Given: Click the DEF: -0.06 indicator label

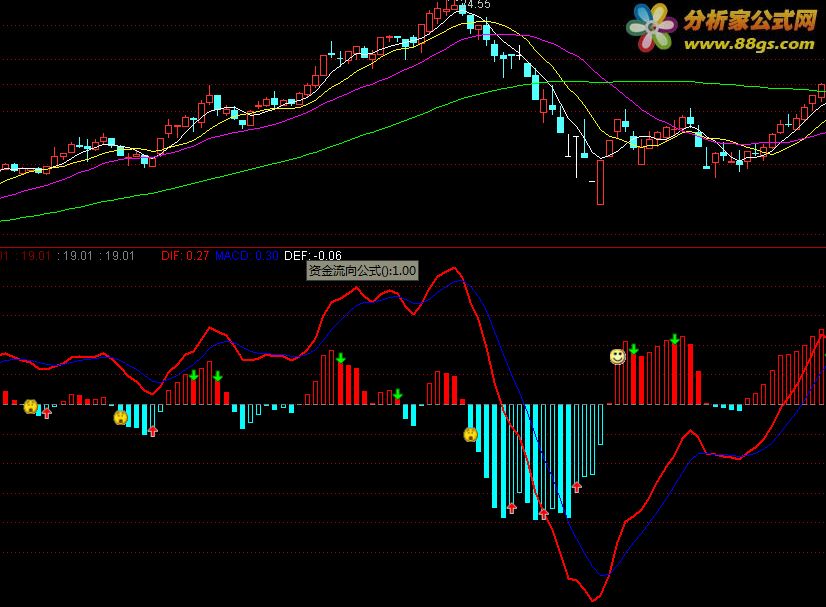Looking at the screenshot, I should pyautogui.click(x=313, y=256).
